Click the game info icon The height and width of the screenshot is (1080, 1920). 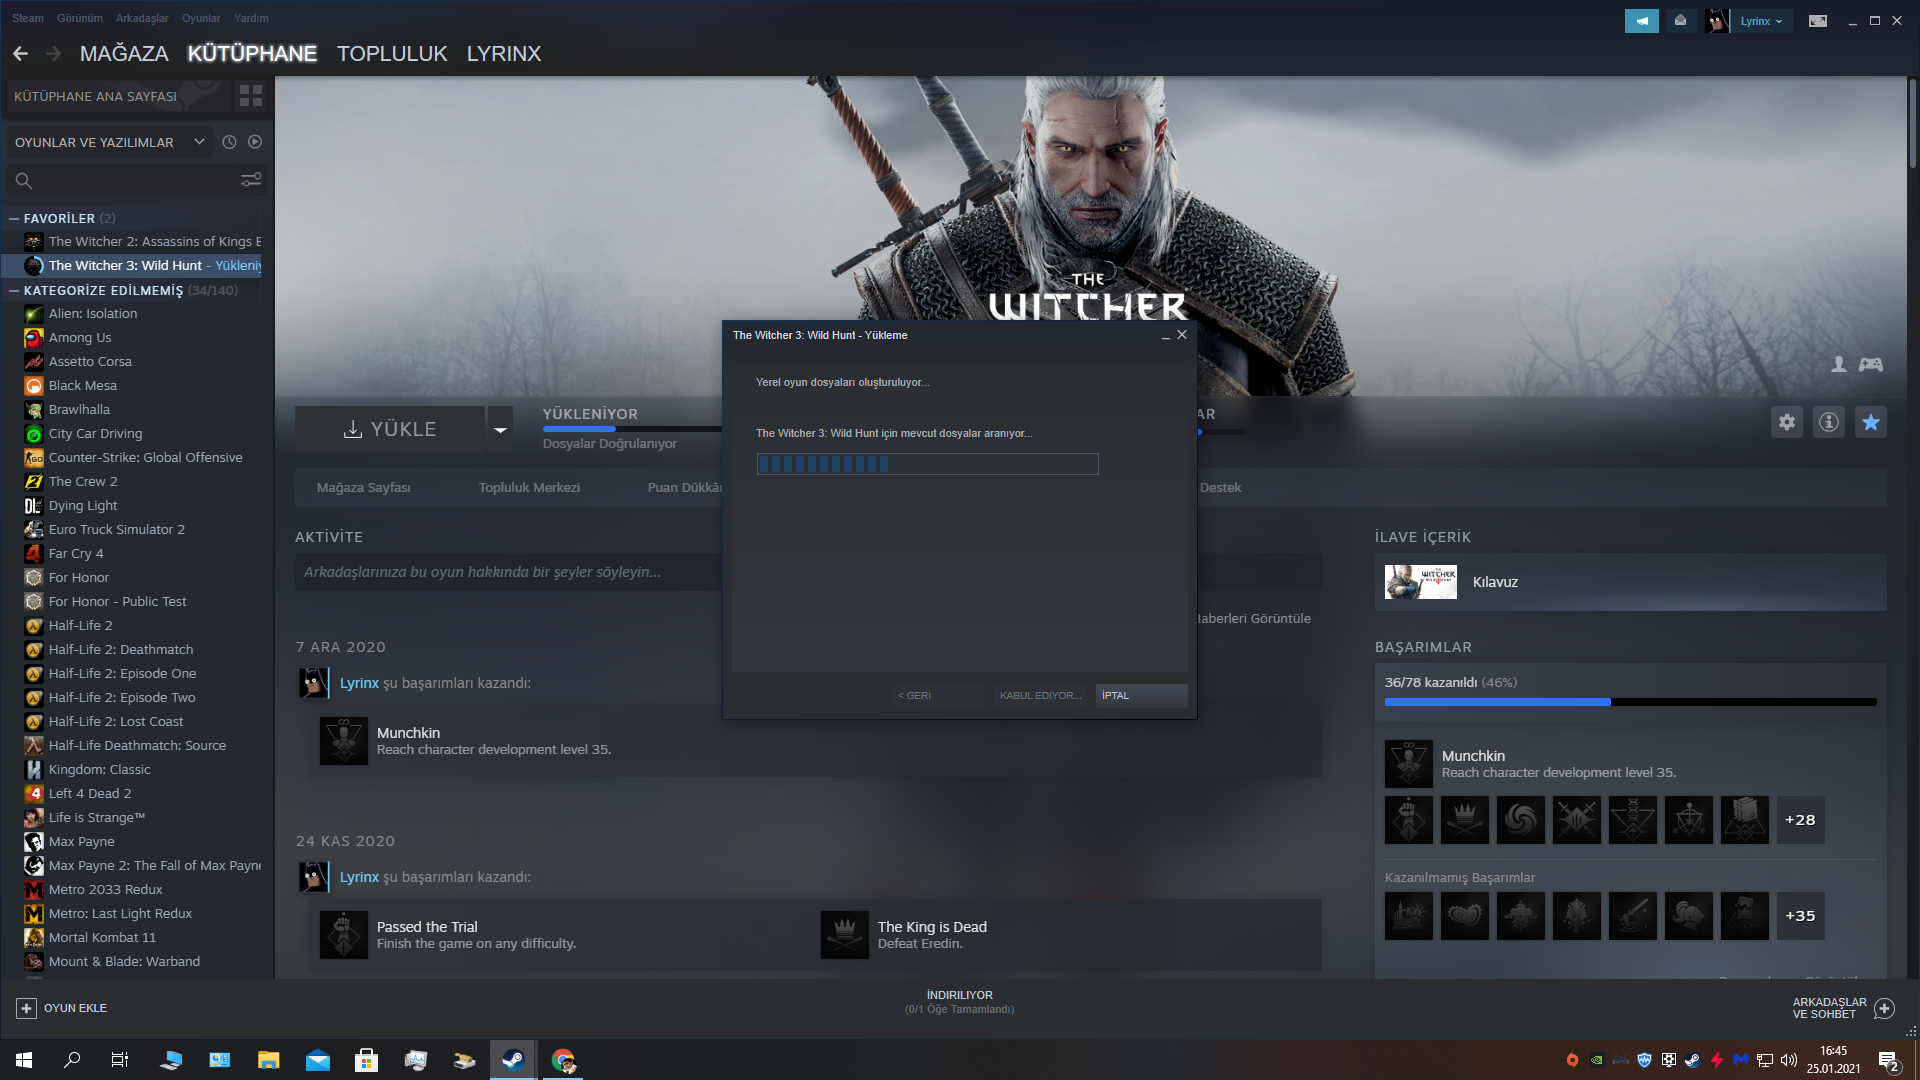(x=1829, y=422)
